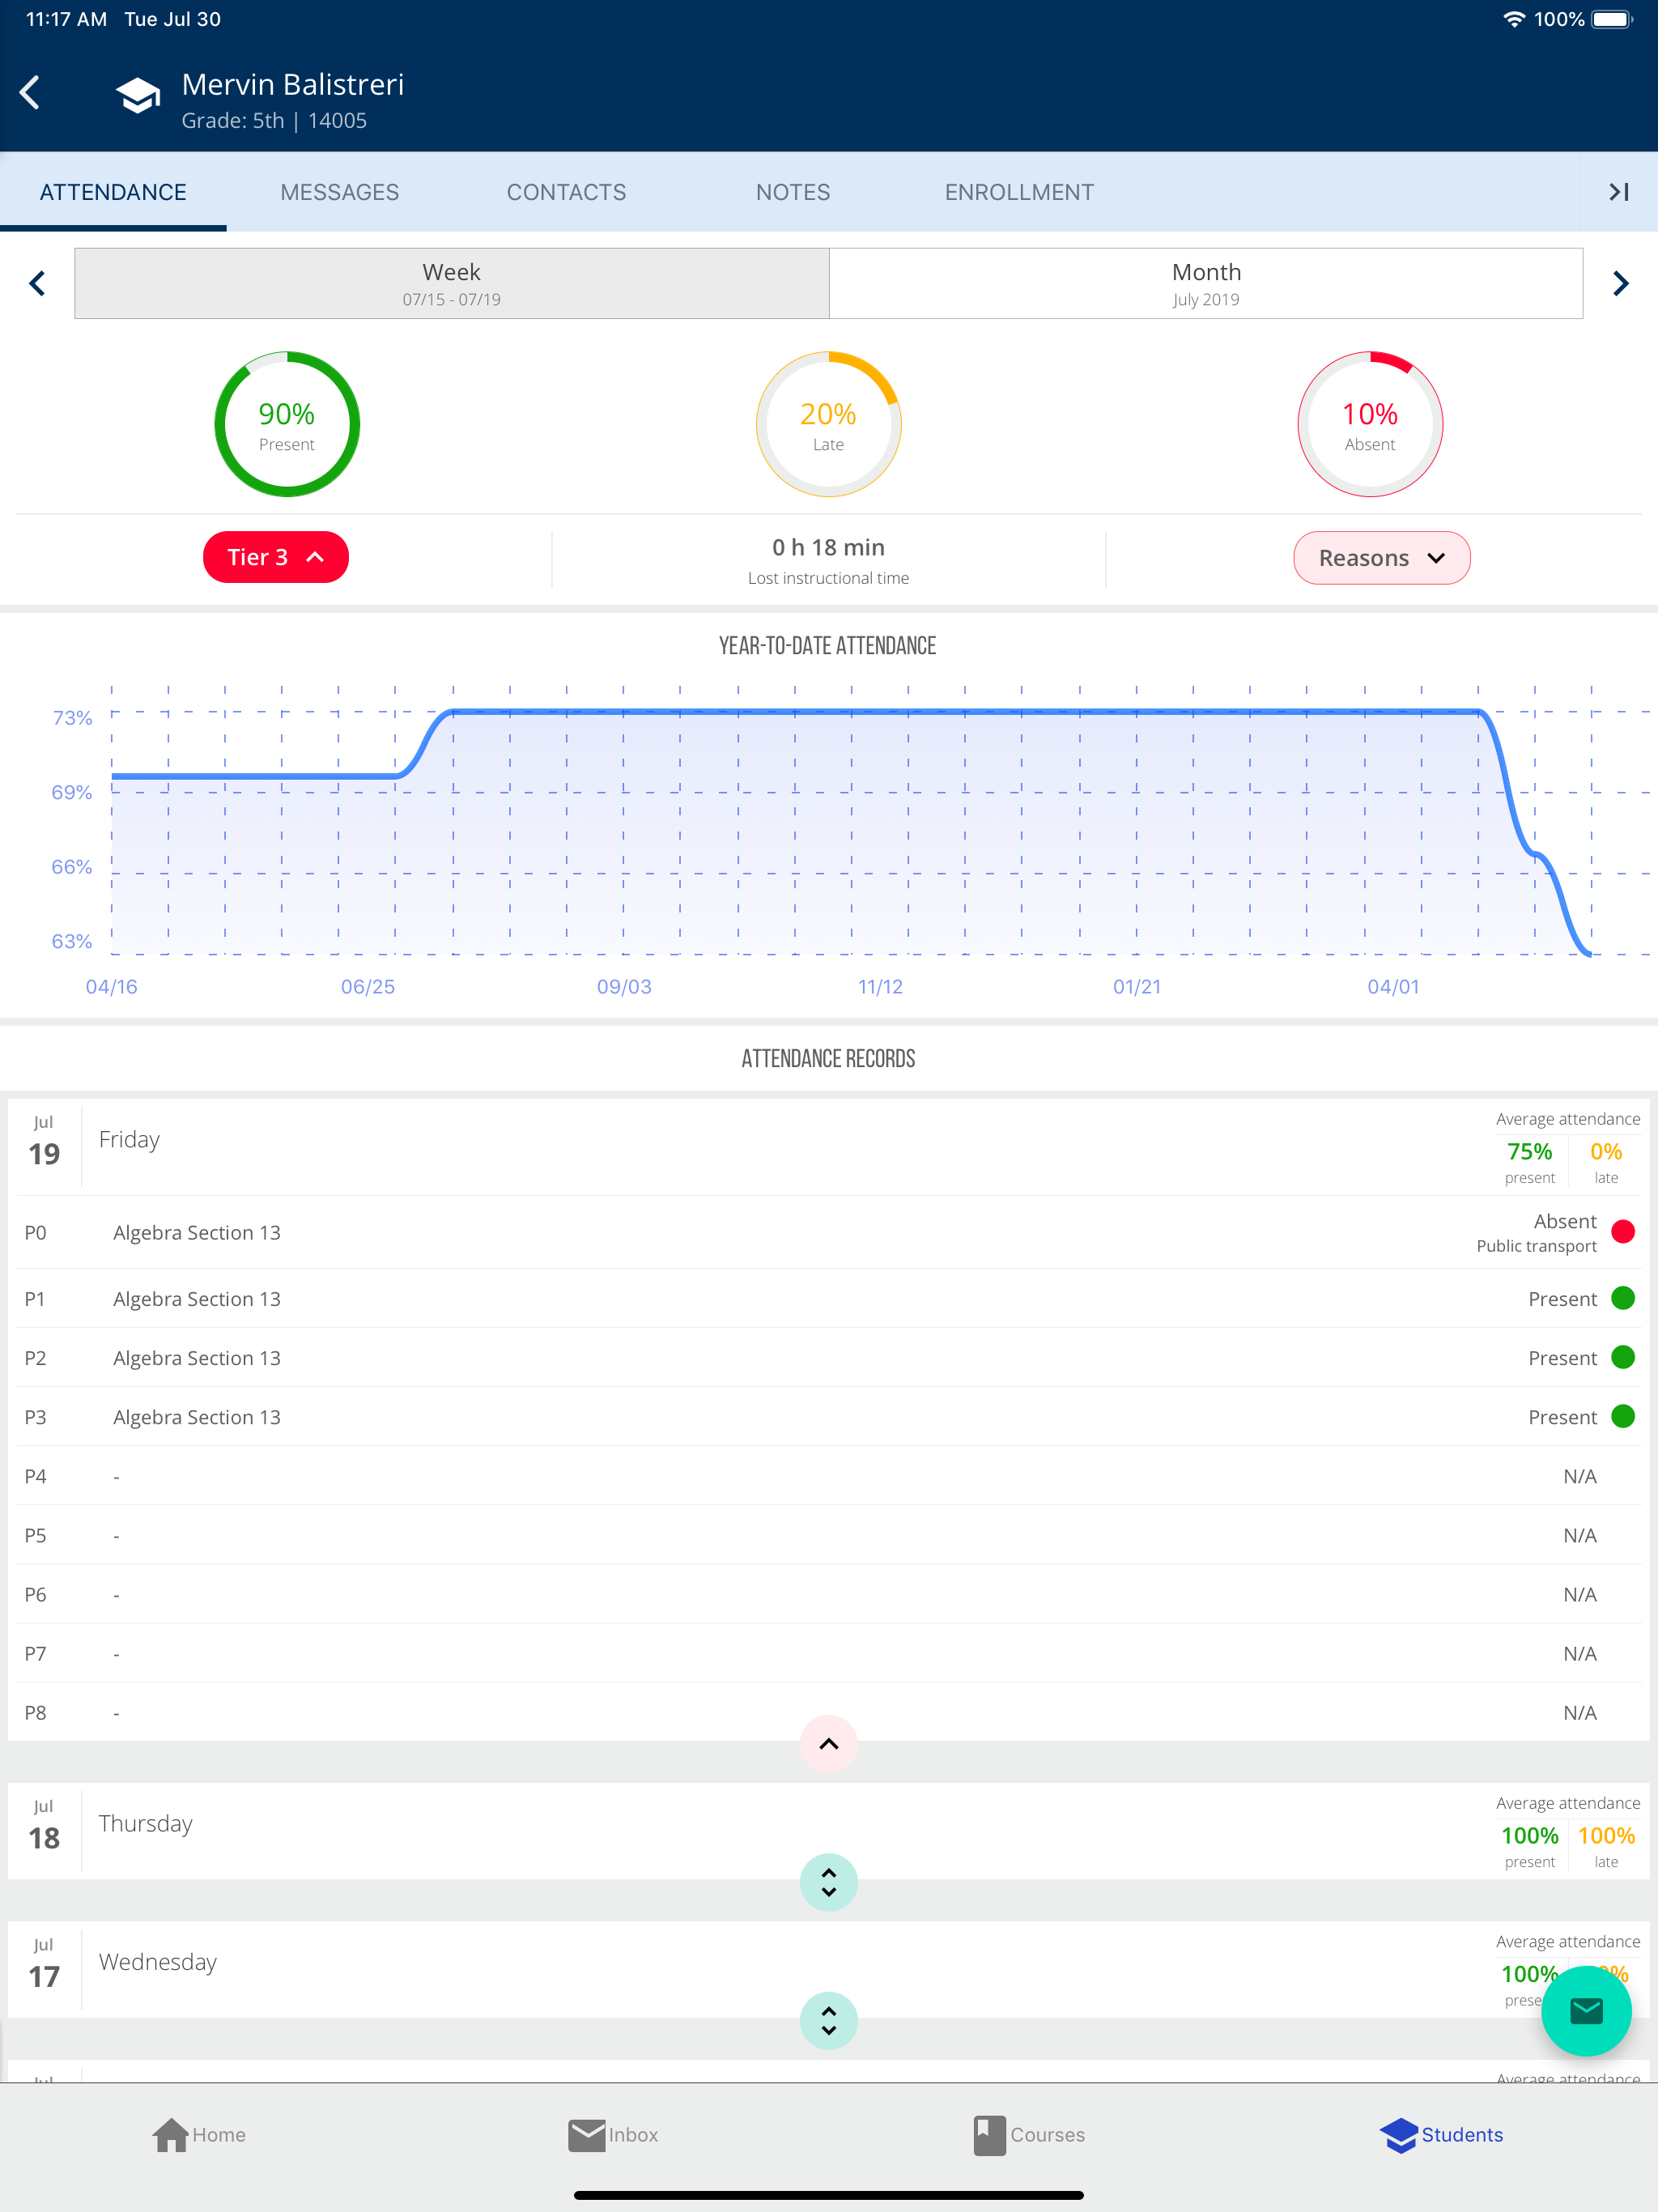Open the Inbox from bottom navigation
Image resolution: width=1658 pixels, height=2212 pixels.
(x=613, y=2135)
